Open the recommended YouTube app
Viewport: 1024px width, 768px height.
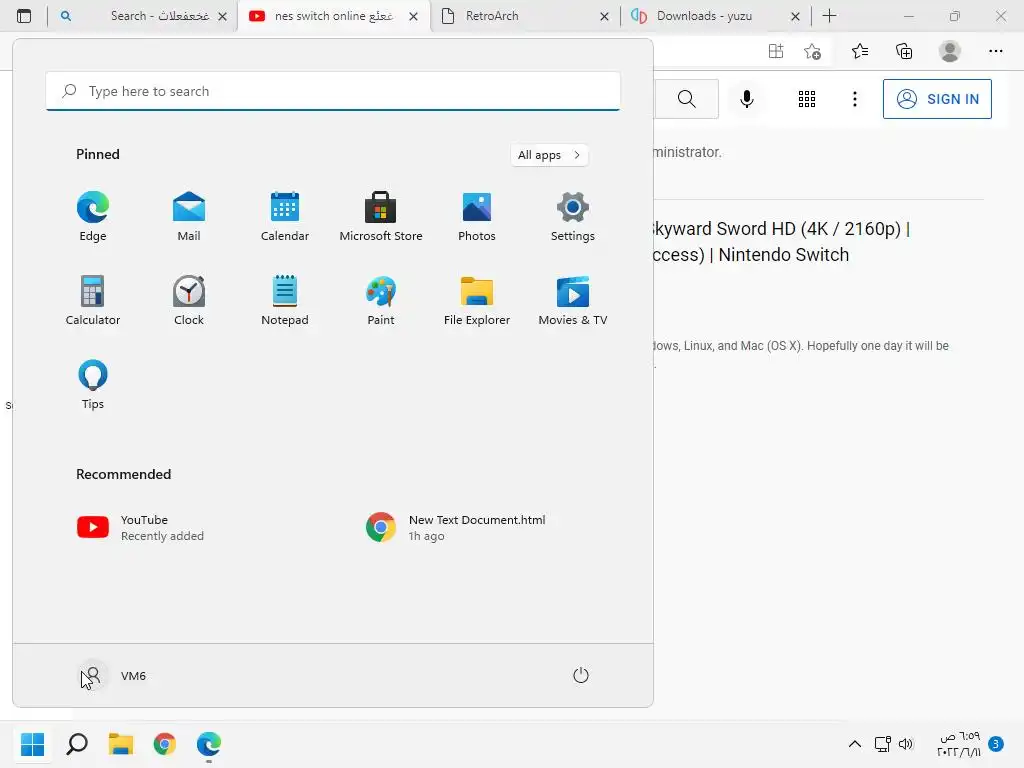point(140,528)
